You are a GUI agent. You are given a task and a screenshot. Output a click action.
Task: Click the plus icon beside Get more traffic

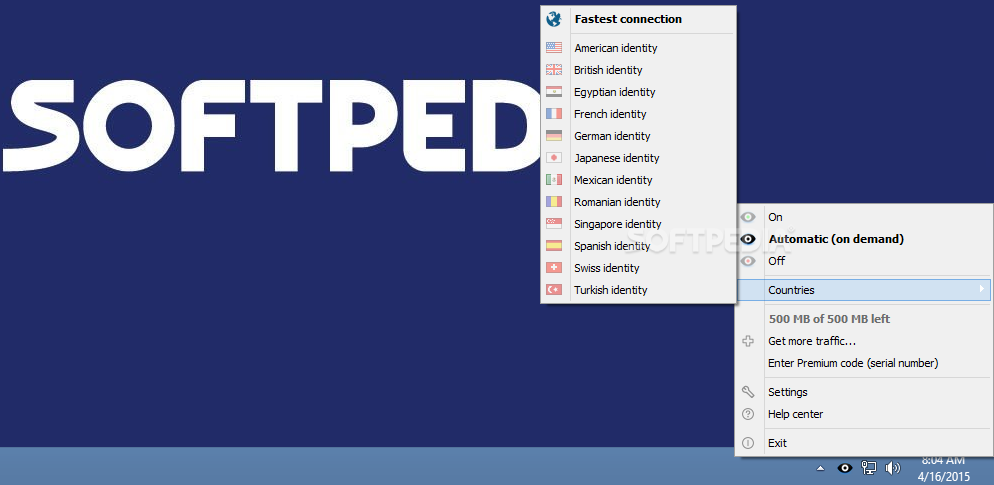coord(748,341)
